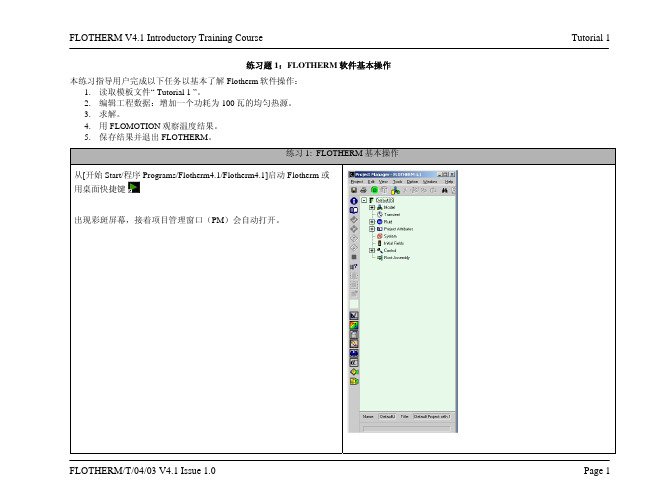Image resolution: width=649 pixels, height=502 pixels.
Task: Open the Tools menu
Action: 397,182
